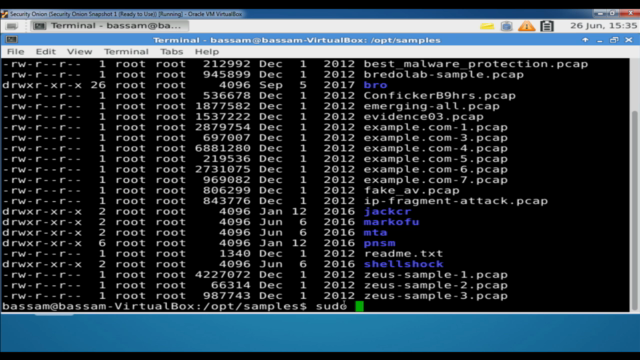
Task: Click the prompt bassam@bassam-VirtualBox:/opt/samples$
Action: tap(154, 307)
